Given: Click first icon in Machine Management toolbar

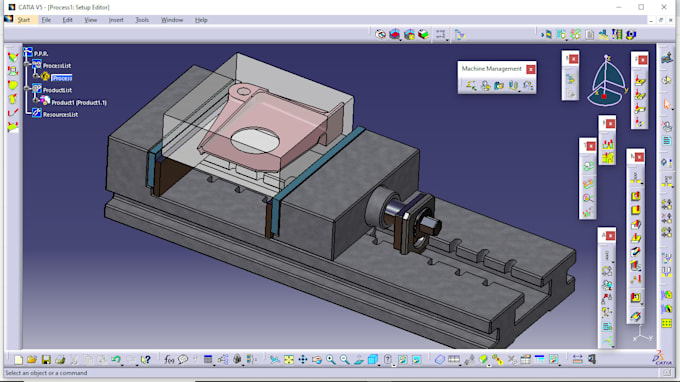Looking at the screenshot, I should coord(471,86).
